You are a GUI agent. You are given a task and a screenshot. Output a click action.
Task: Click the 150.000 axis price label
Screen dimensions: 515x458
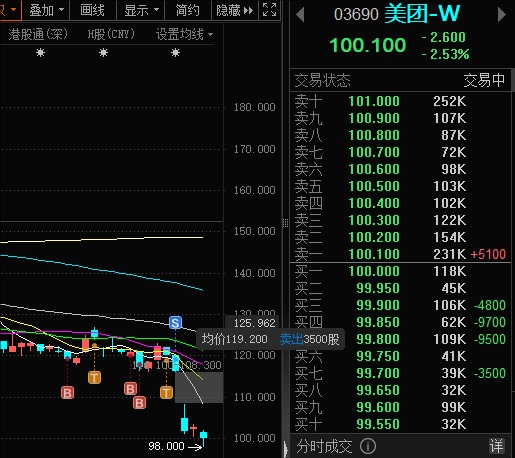point(254,231)
